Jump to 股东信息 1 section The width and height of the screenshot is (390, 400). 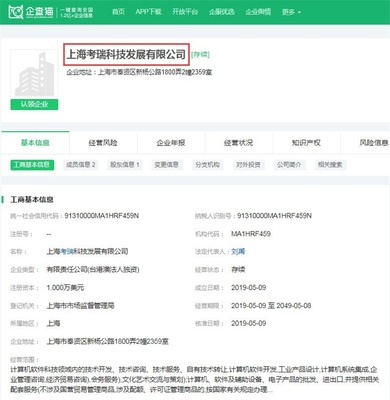[x=125, y=165]
